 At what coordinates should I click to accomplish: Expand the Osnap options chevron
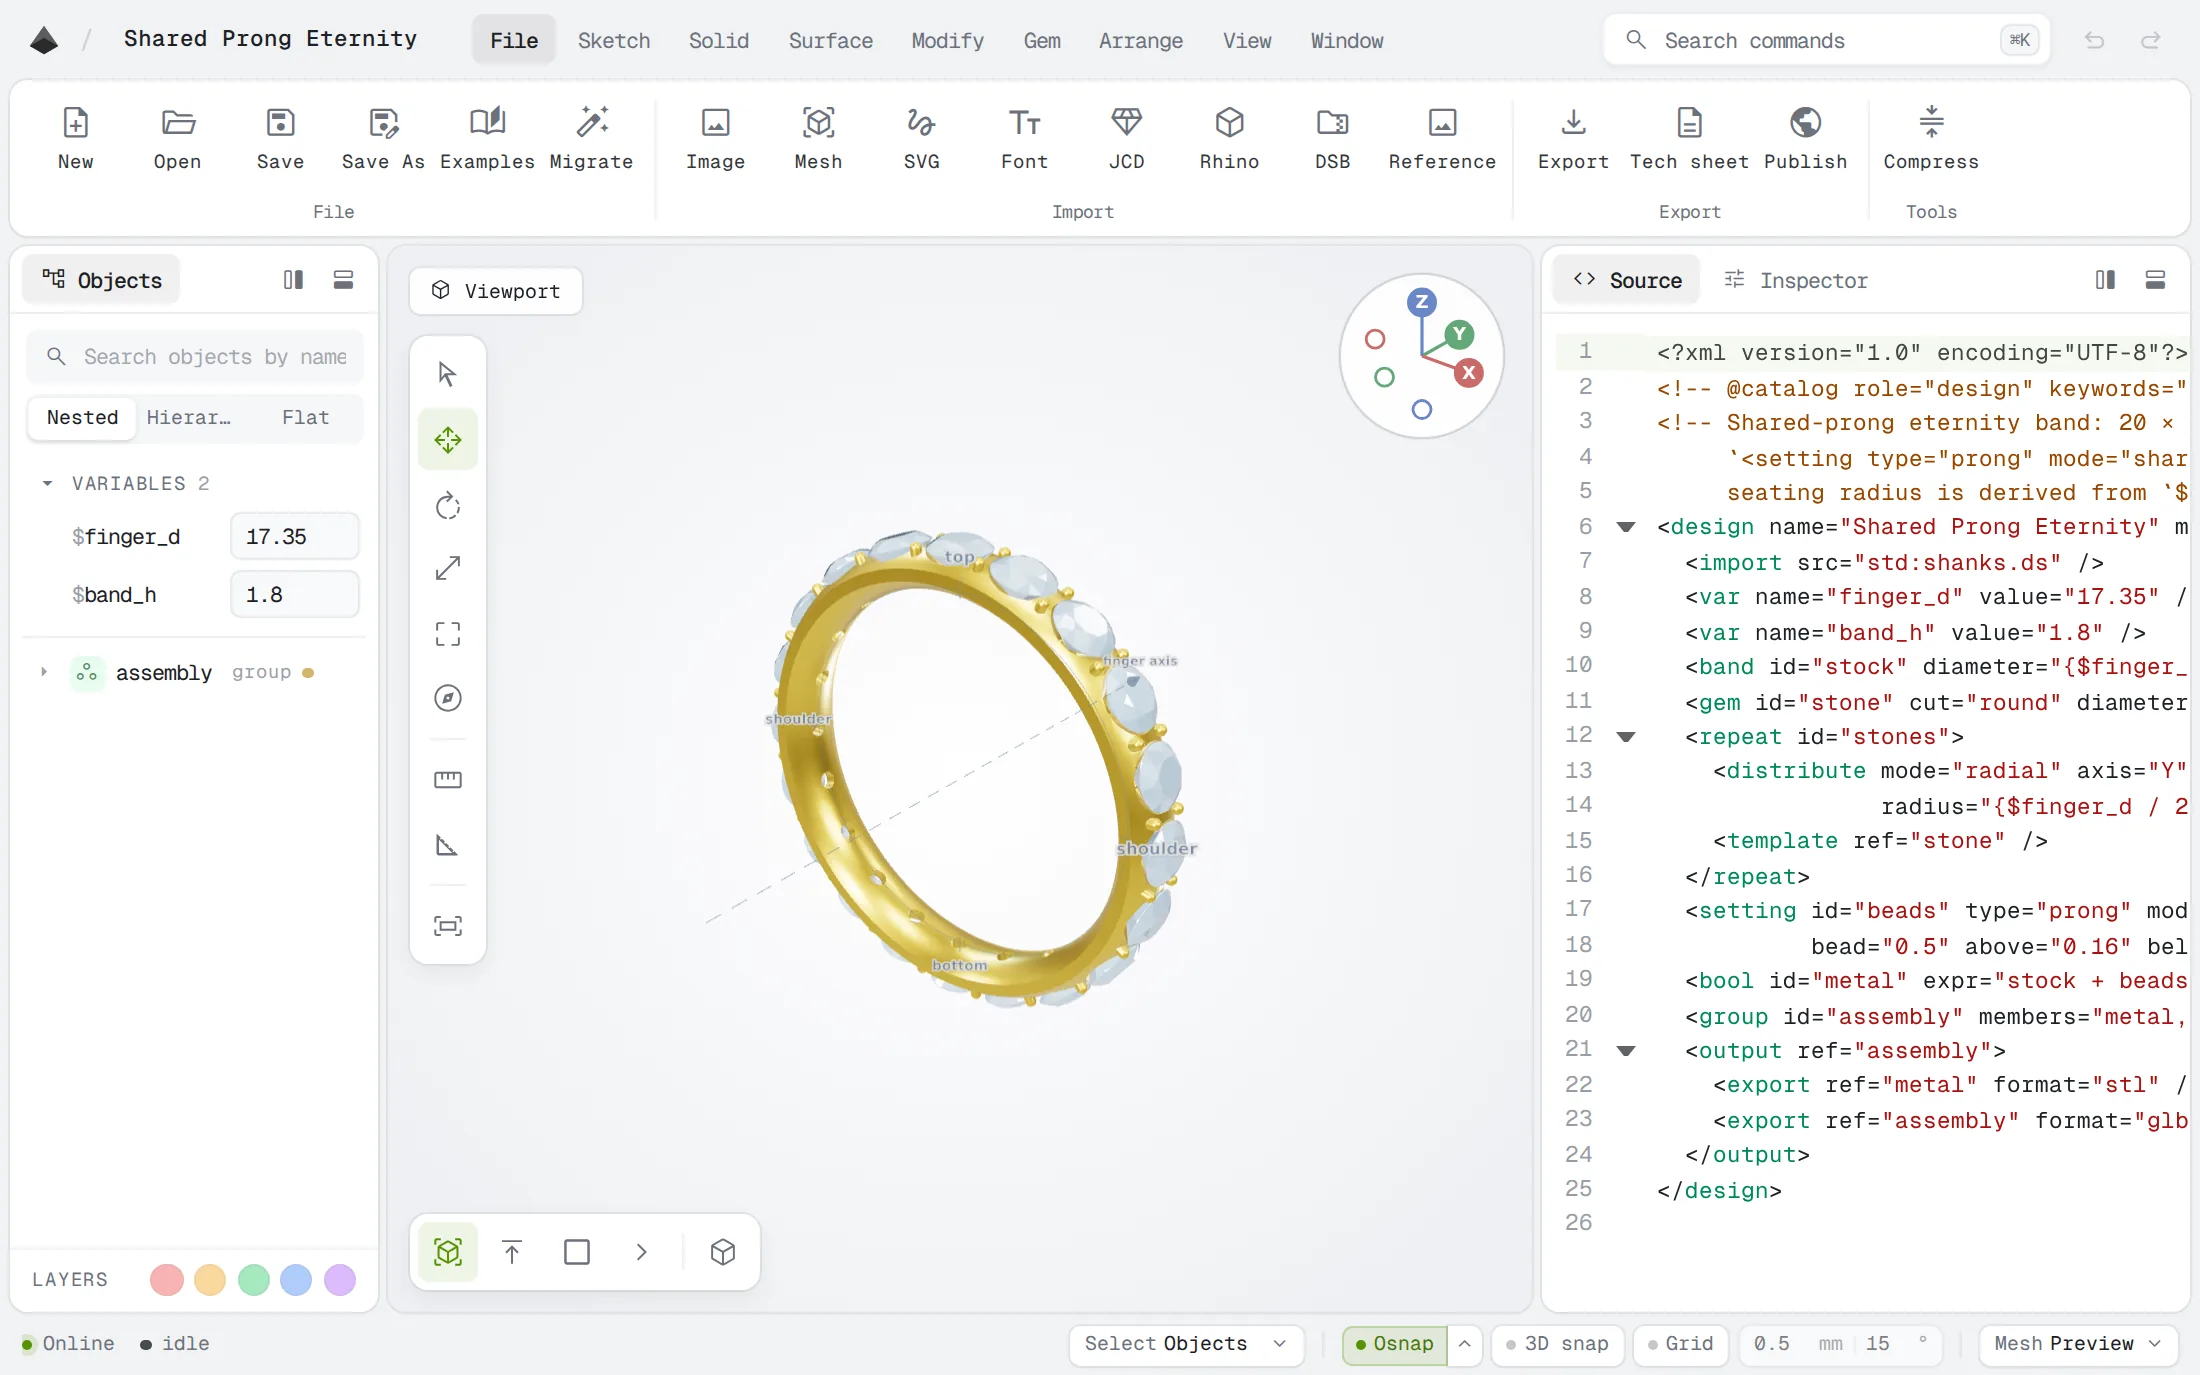[x=1464, y=1344]
